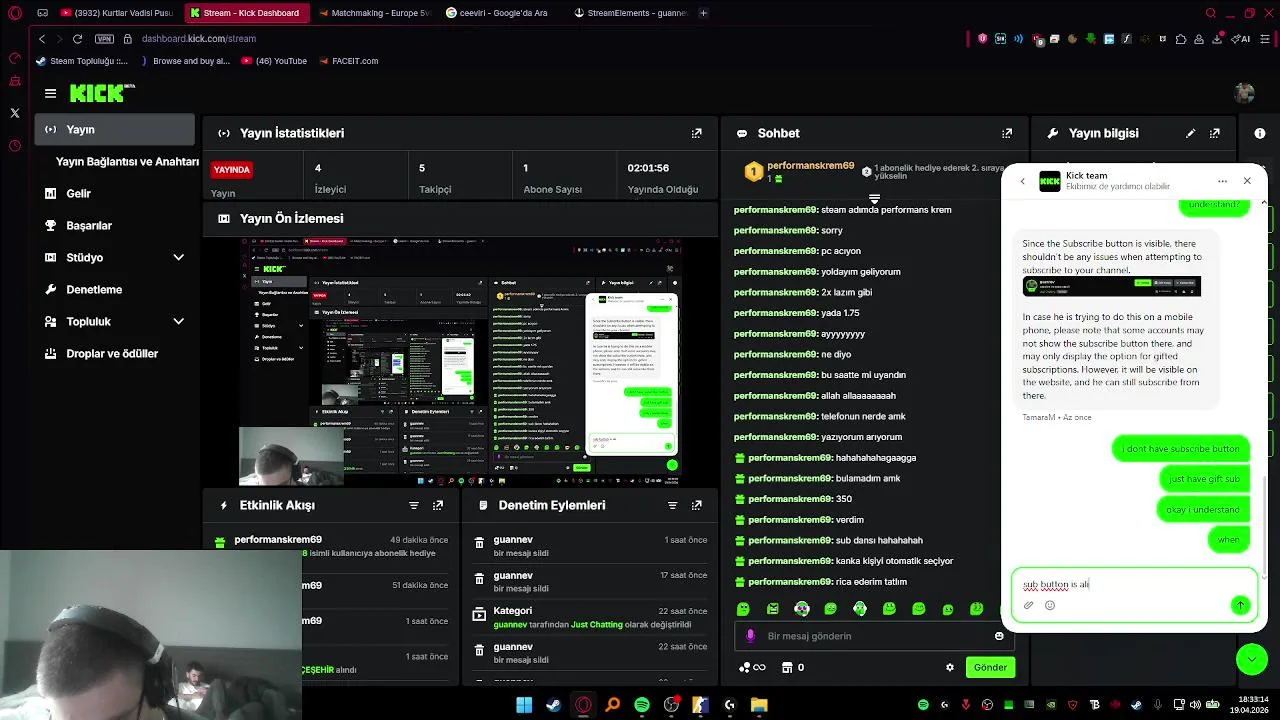
Task: Click the first green Kick emote
Action: coord(743,609)
